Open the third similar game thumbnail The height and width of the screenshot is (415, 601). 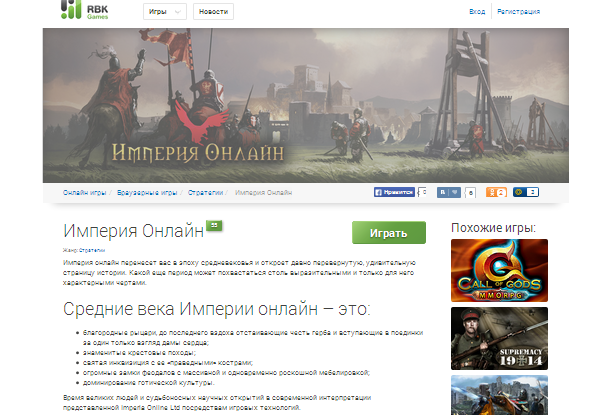pyautogui.click(x=499, y=395)
